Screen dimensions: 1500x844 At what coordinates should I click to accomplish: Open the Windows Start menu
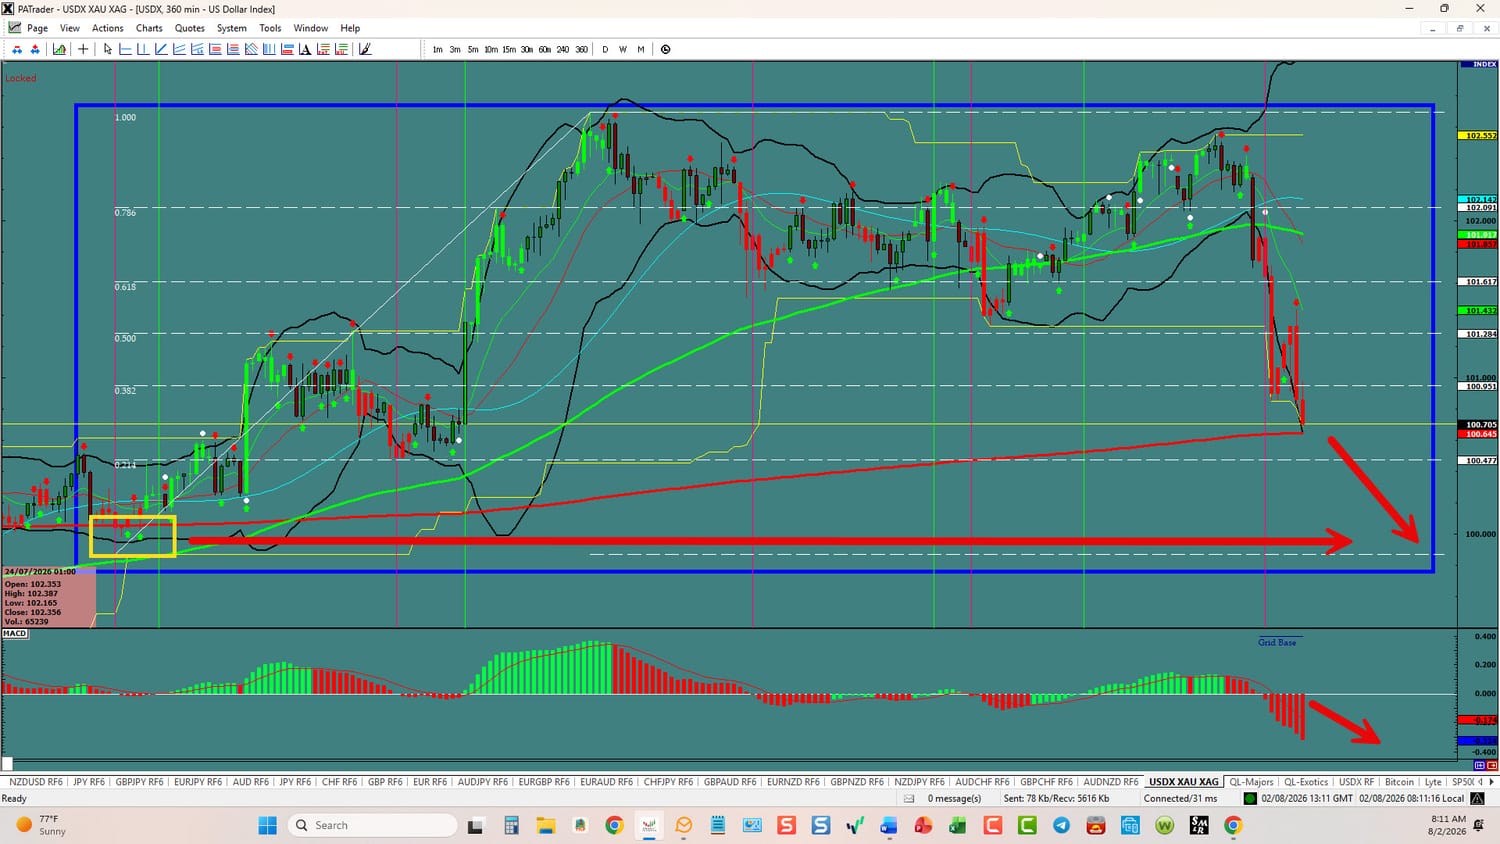tap(267, 825)
